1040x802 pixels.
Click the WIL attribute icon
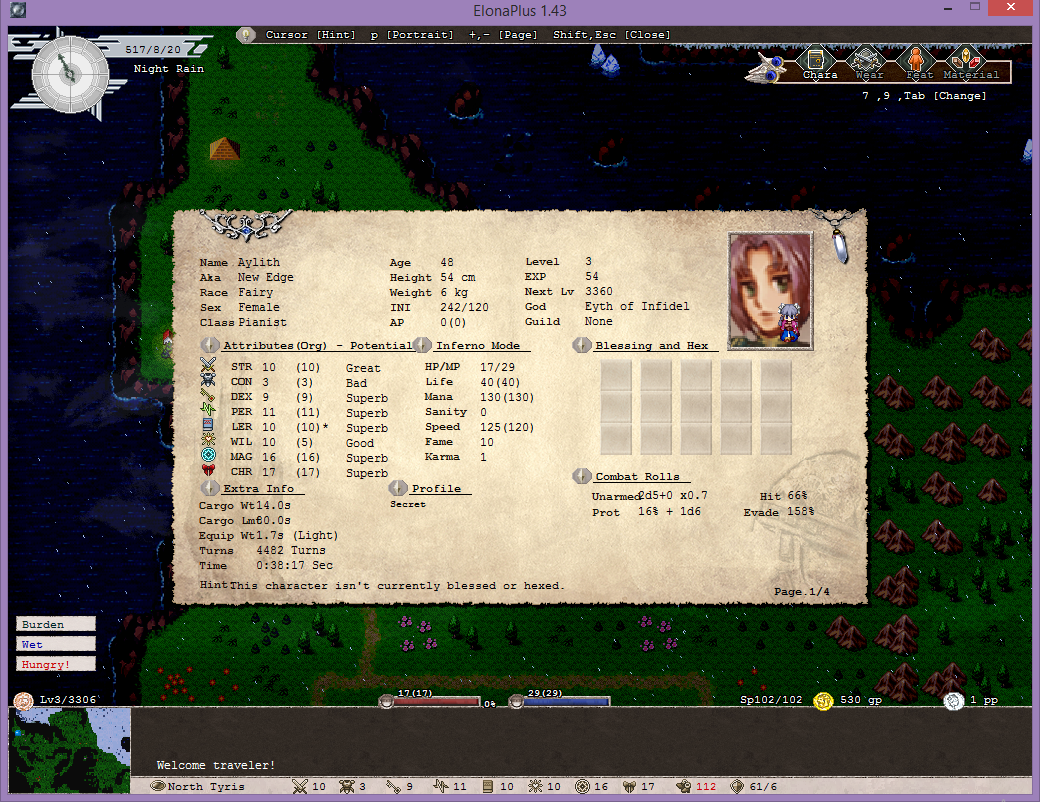(208, 440)
